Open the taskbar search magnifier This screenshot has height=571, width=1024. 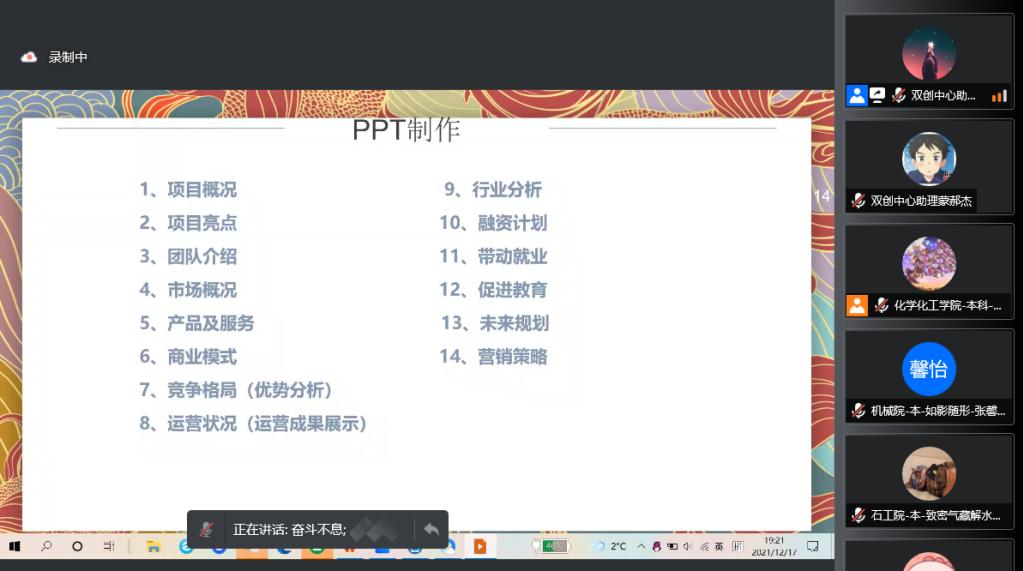click(46, 547)
